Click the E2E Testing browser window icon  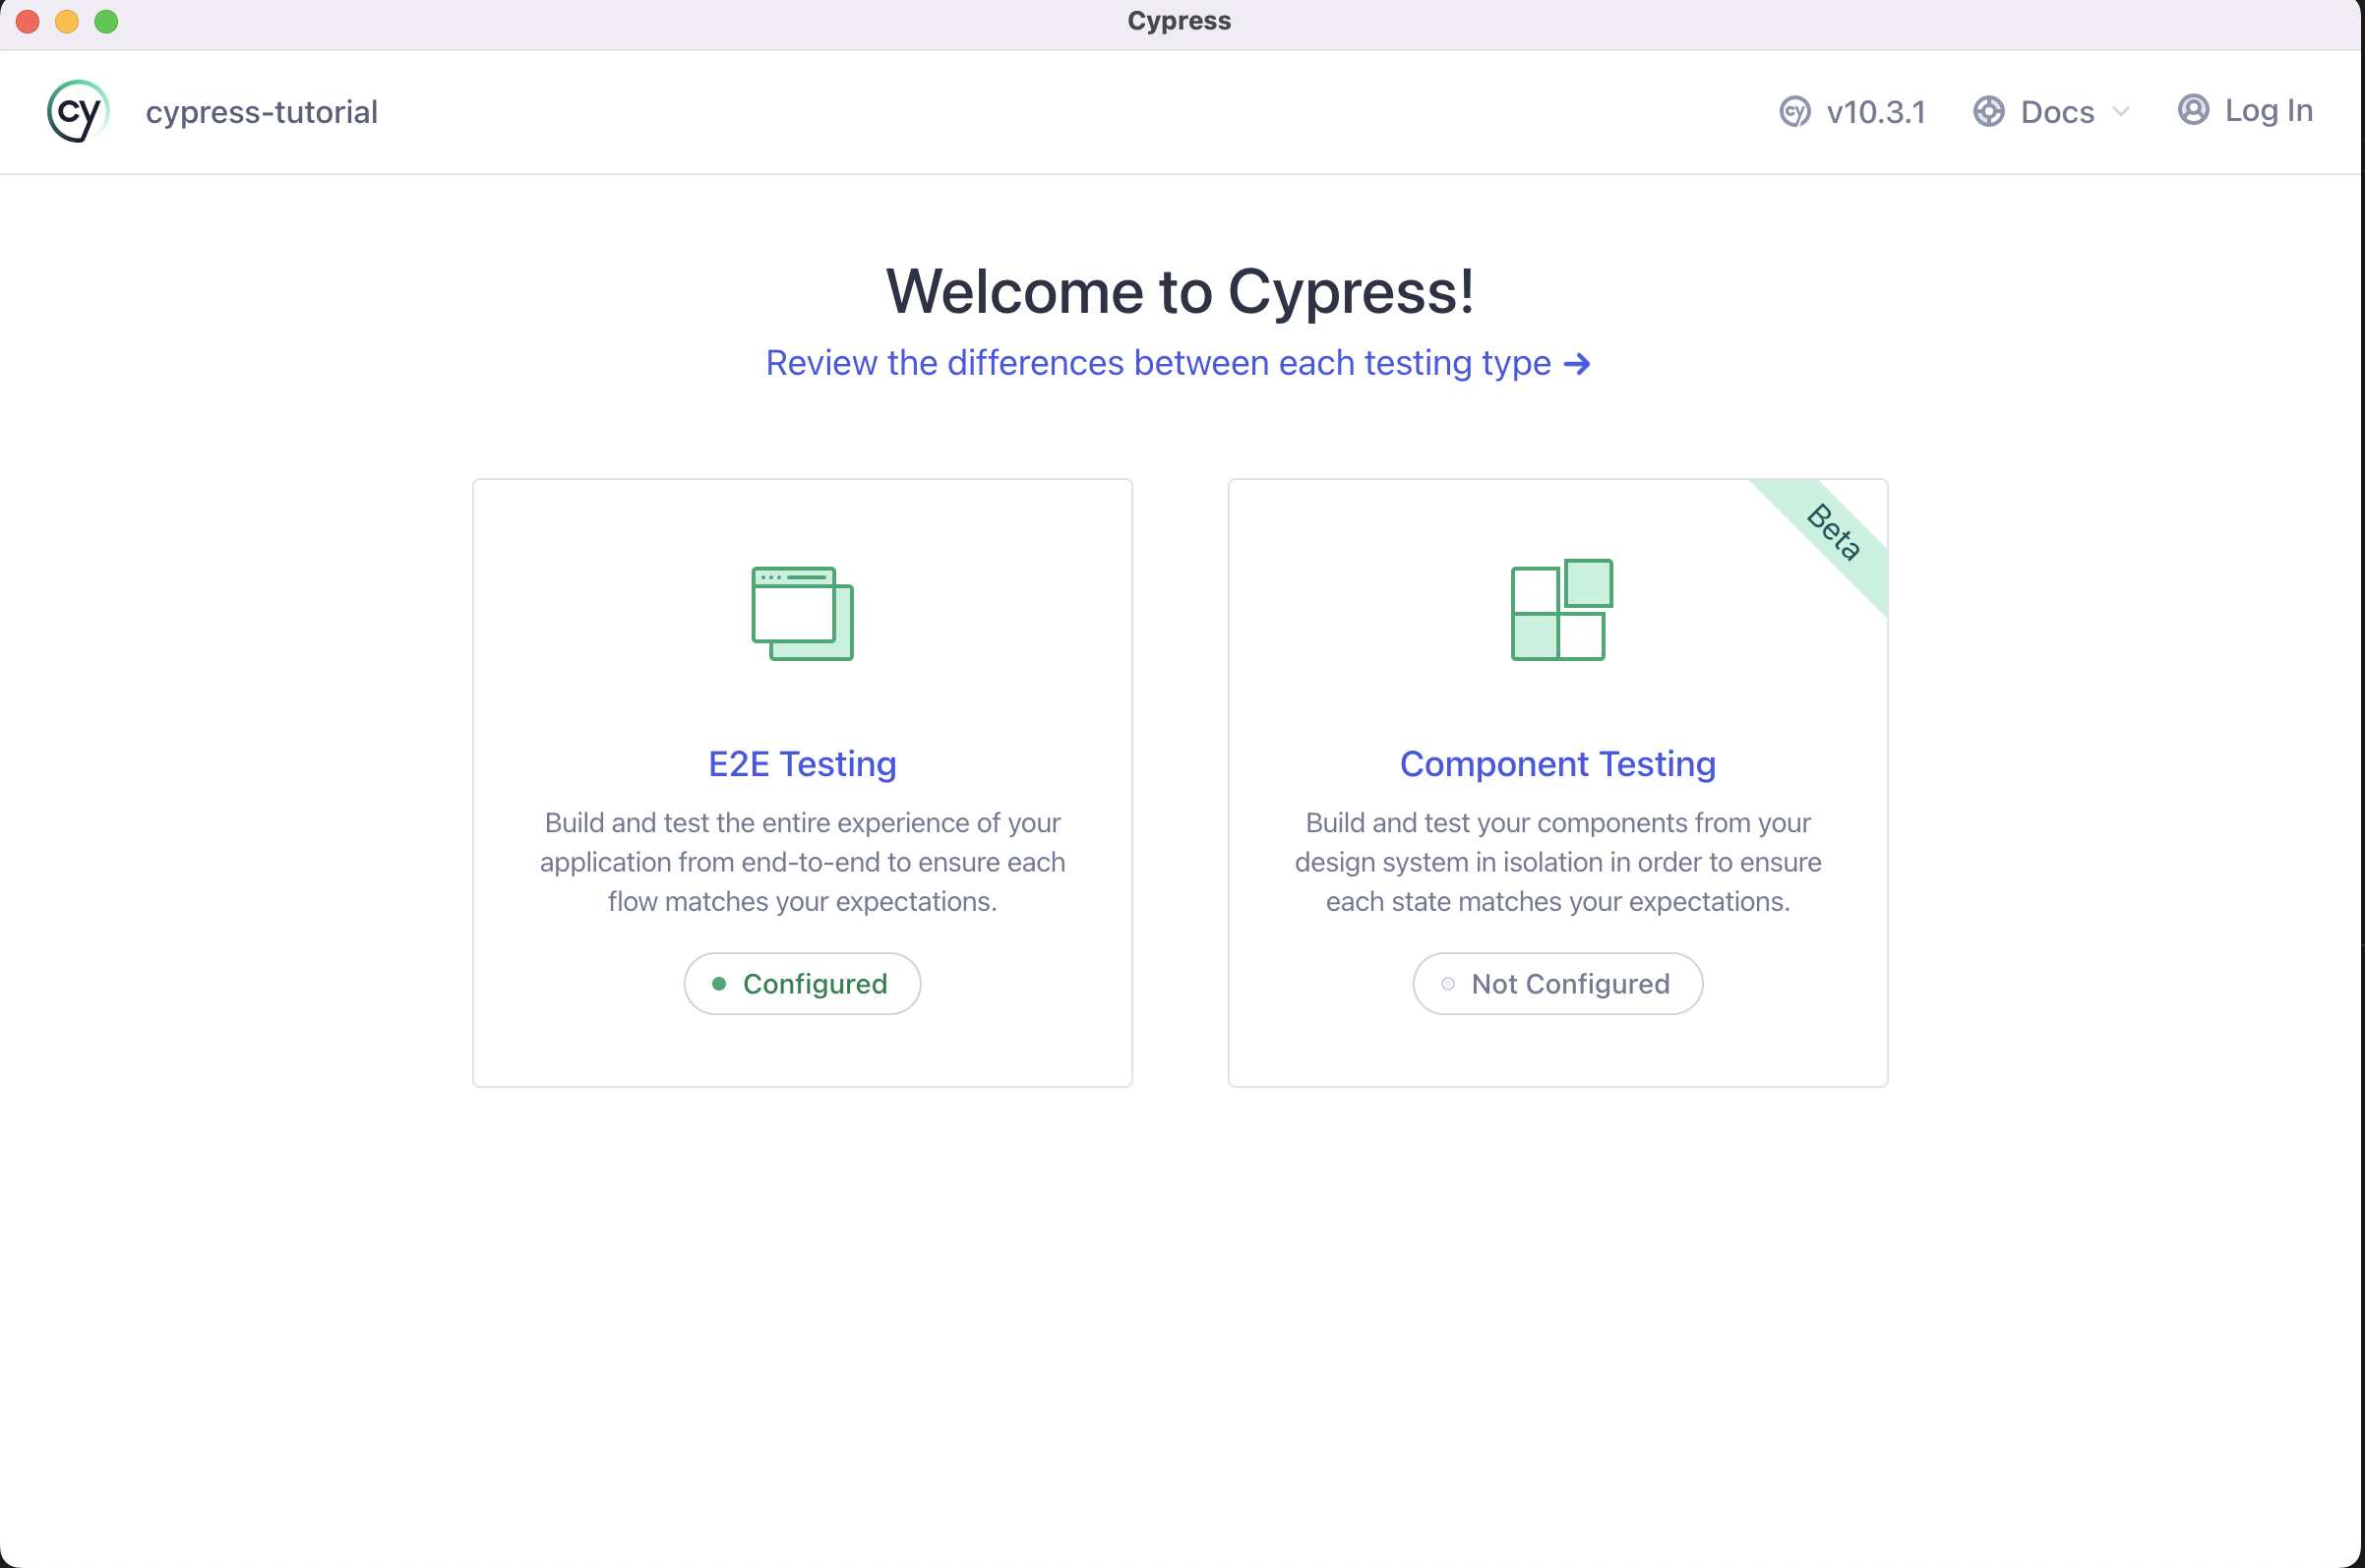coord(802,613)
